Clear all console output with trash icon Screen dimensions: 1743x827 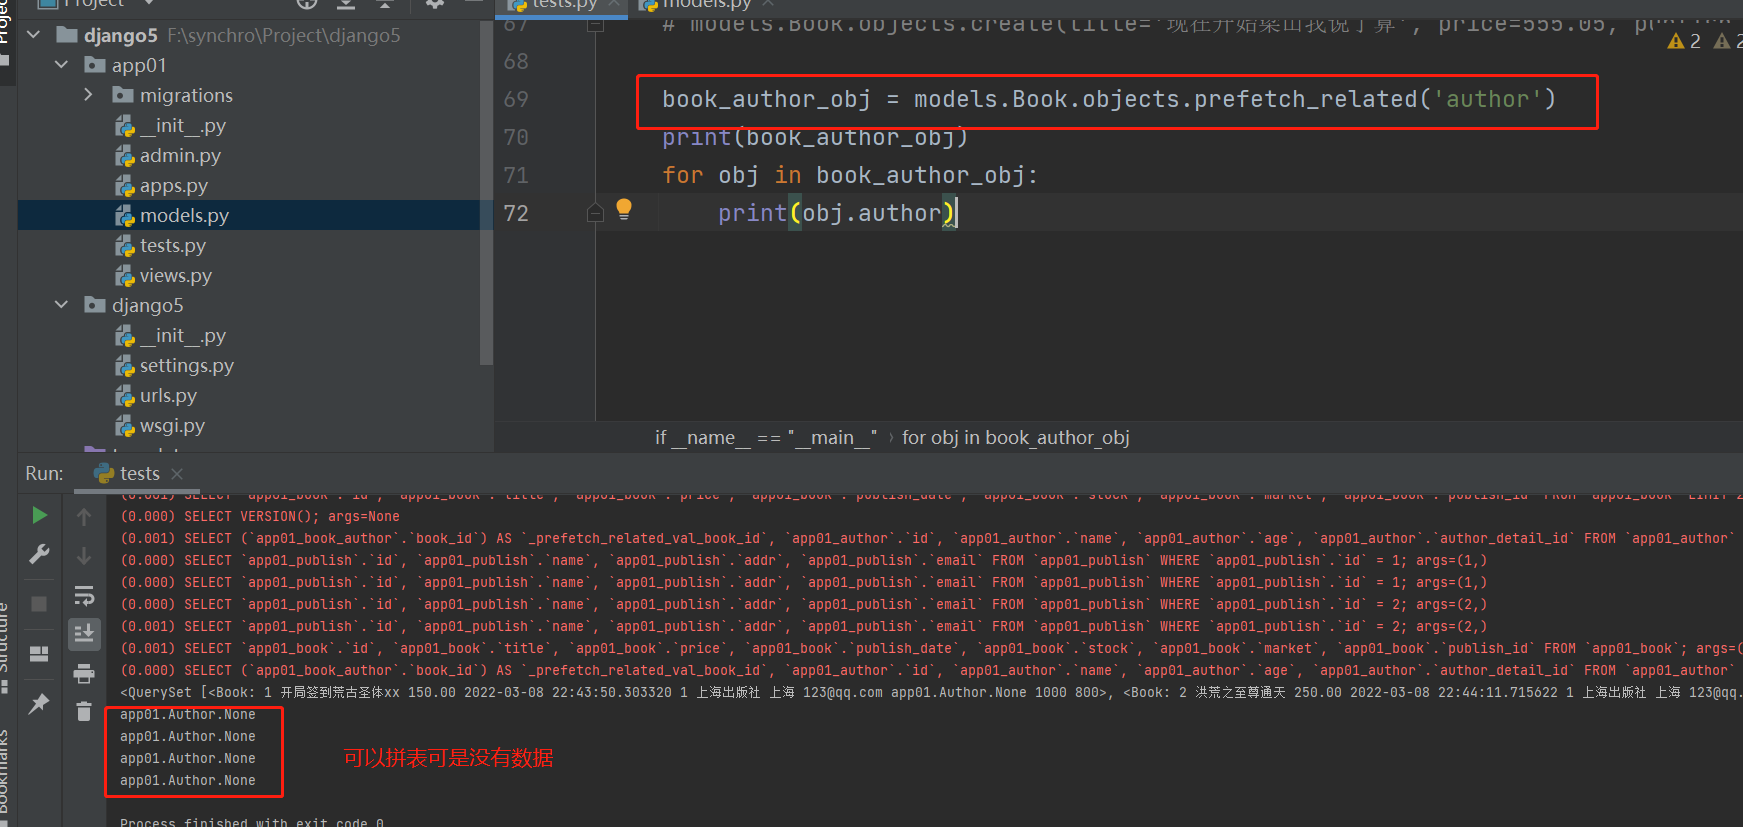click(x=84, y=712)
